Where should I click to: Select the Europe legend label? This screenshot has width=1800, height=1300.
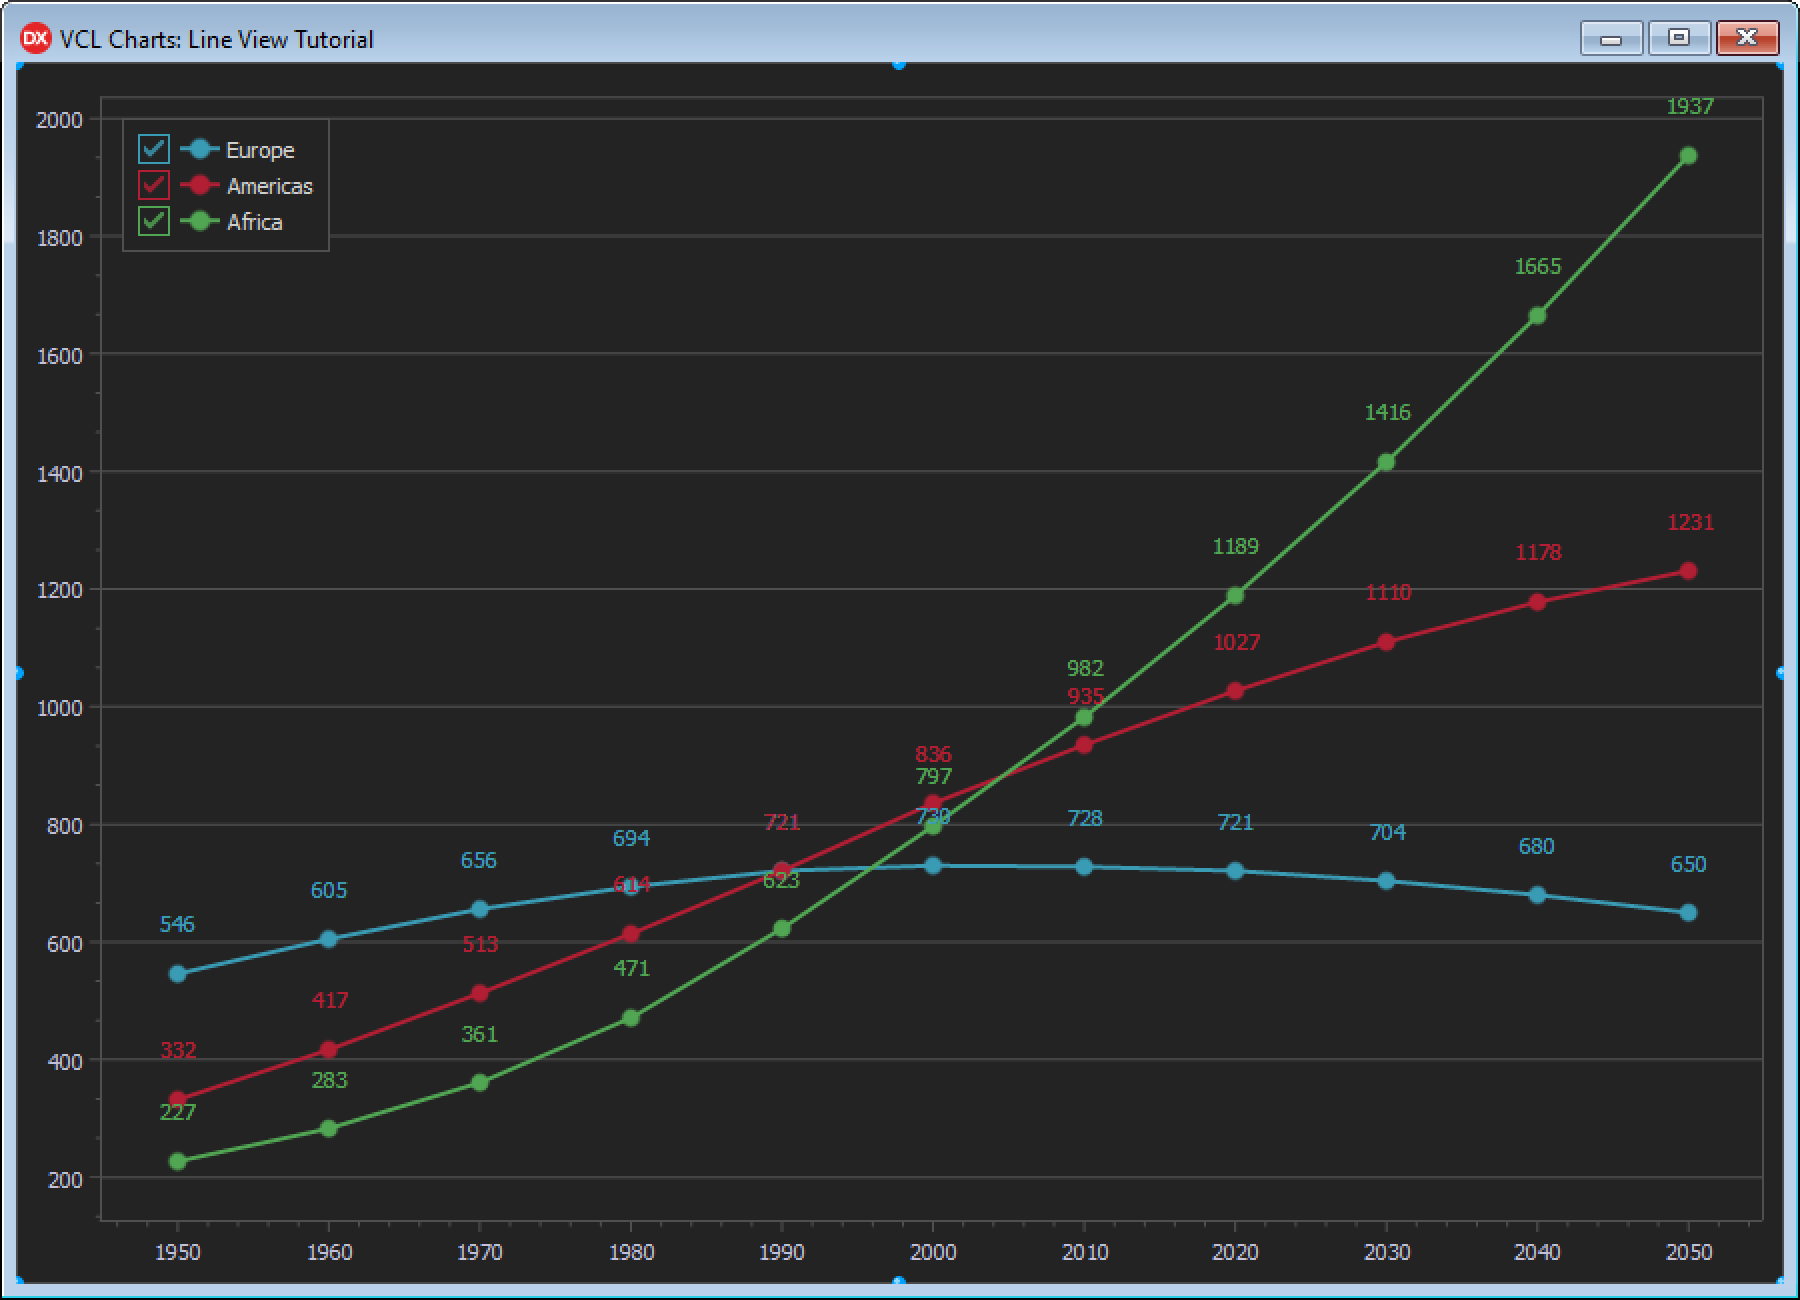(x=260, y=150)
